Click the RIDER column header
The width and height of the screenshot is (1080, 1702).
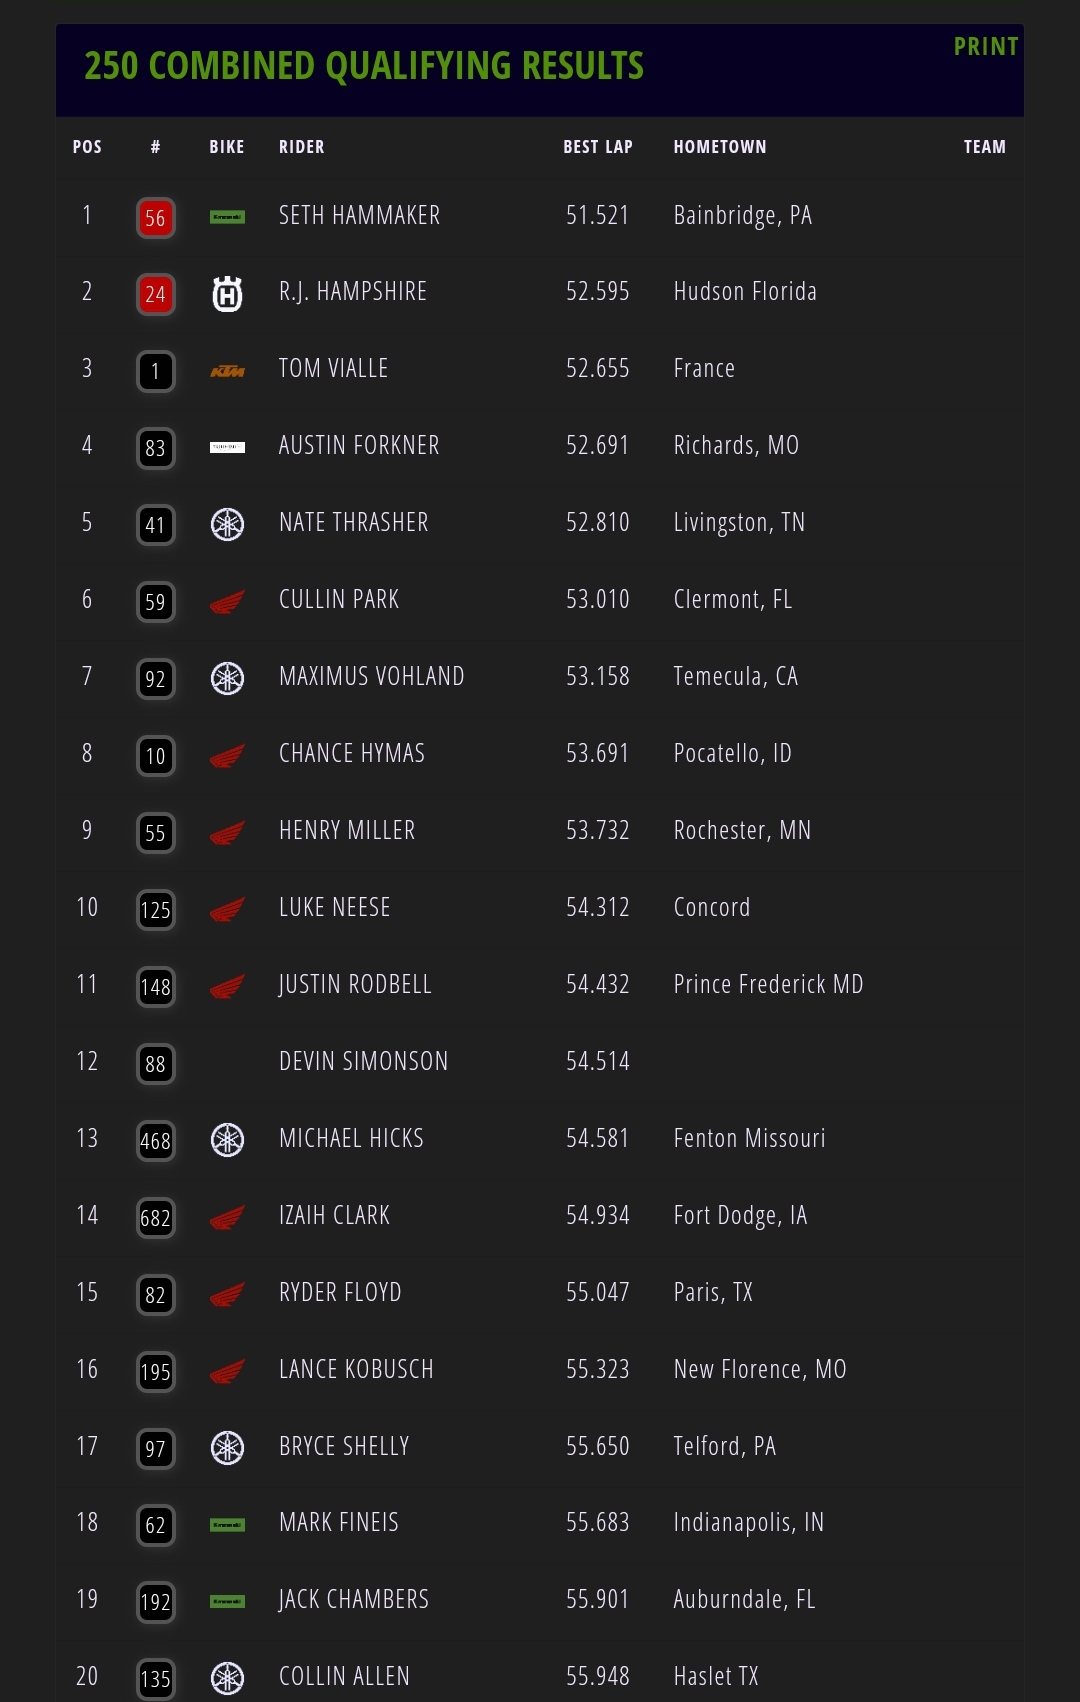click(x=301, y=147)
